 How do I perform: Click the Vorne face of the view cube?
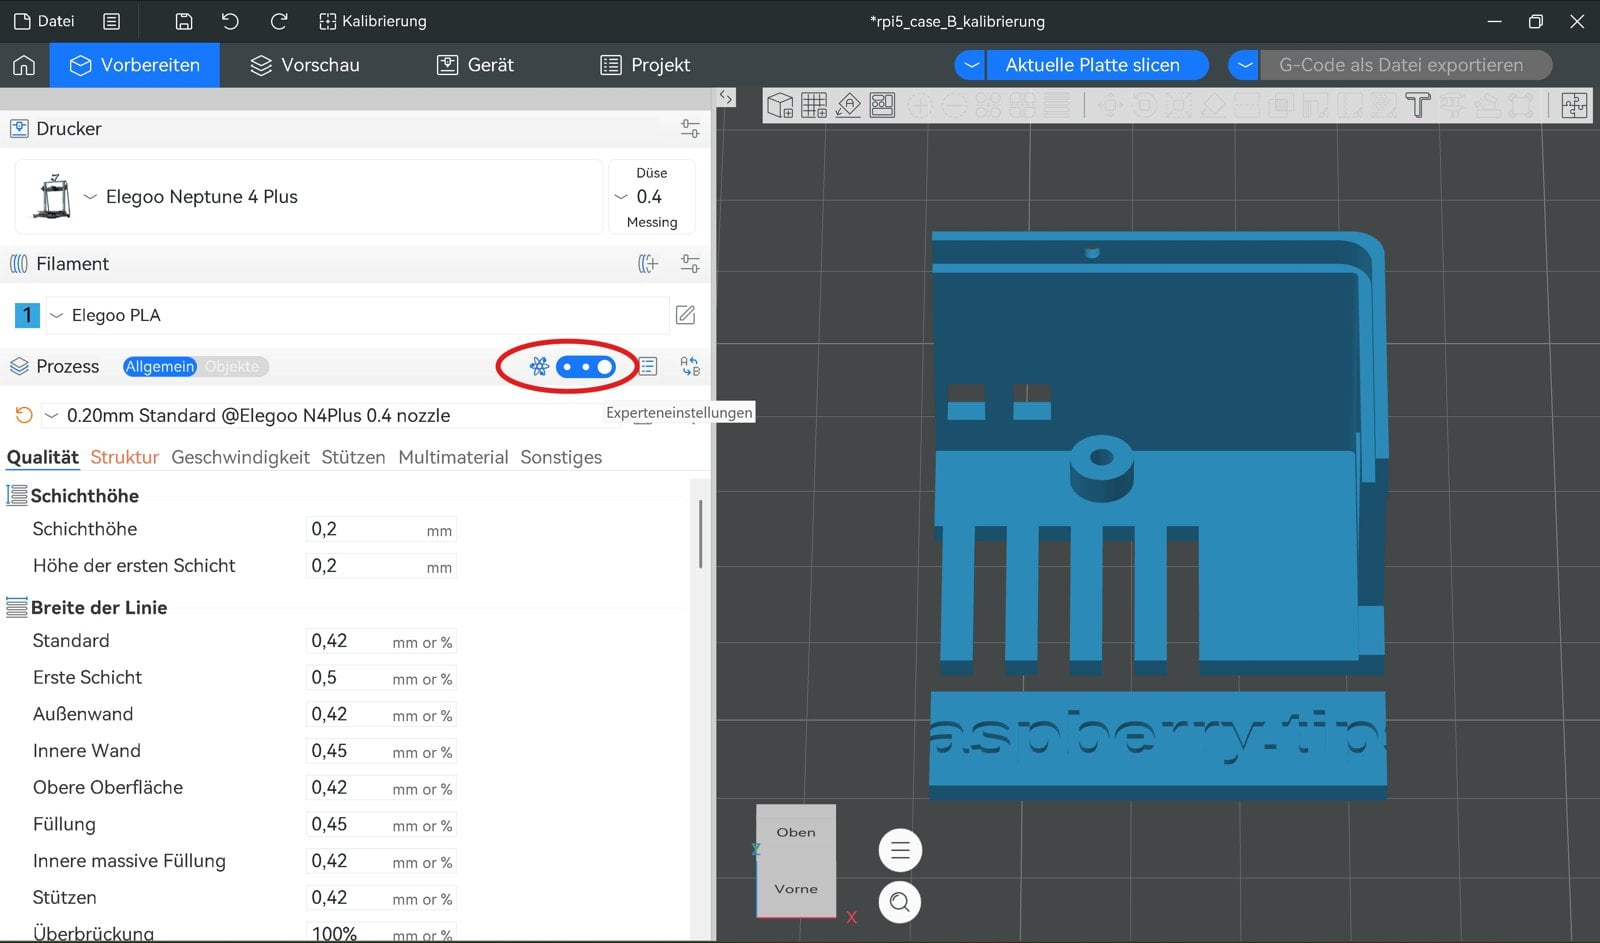(796, 888)
